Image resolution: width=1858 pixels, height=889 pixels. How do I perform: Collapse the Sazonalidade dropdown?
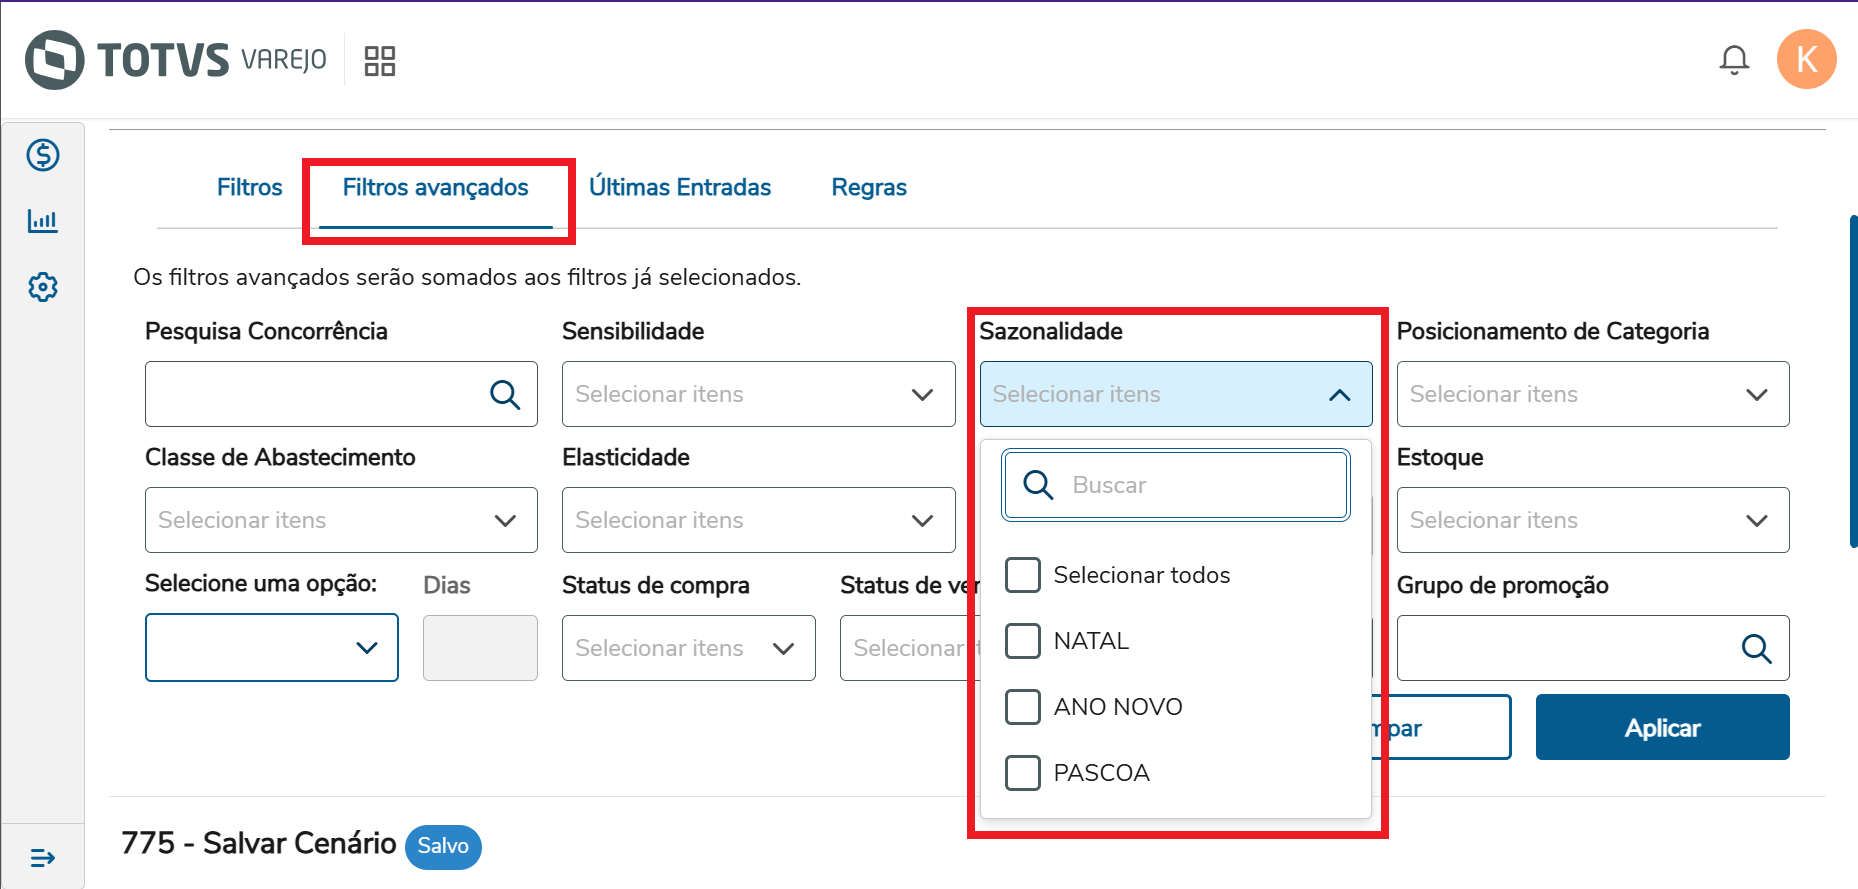[x=1339, y=395]
